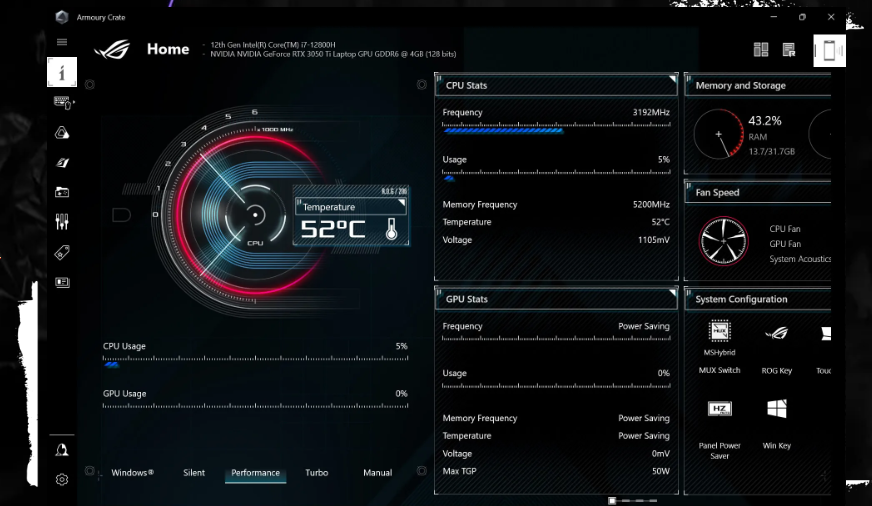Click the '3192MHz' frequency value
The width and height of the screenshot is (872, 506).
click(651, 112)
